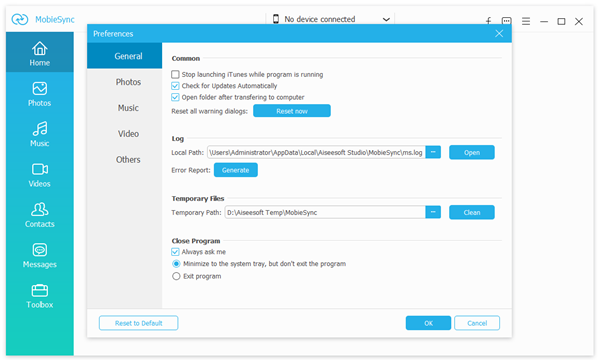Click the Preferences dialog title text
The width and height of the screenshot is (600, 362).
click(113, 34)
